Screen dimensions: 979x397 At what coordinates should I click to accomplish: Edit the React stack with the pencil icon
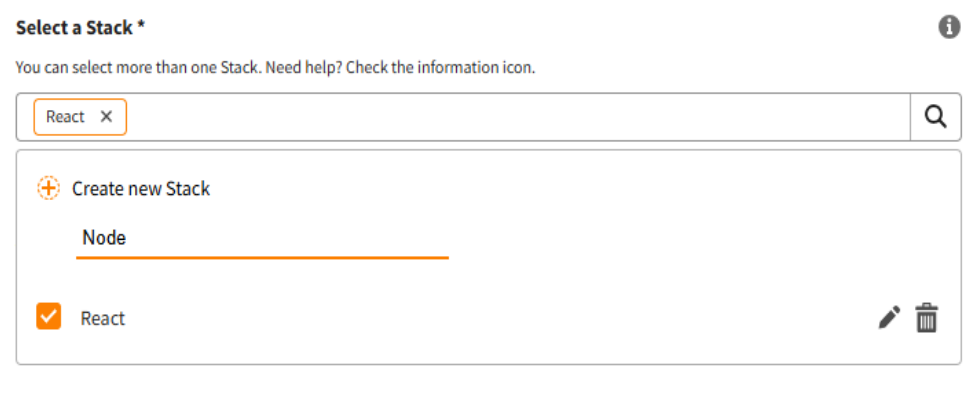click(x=889, y=318)
